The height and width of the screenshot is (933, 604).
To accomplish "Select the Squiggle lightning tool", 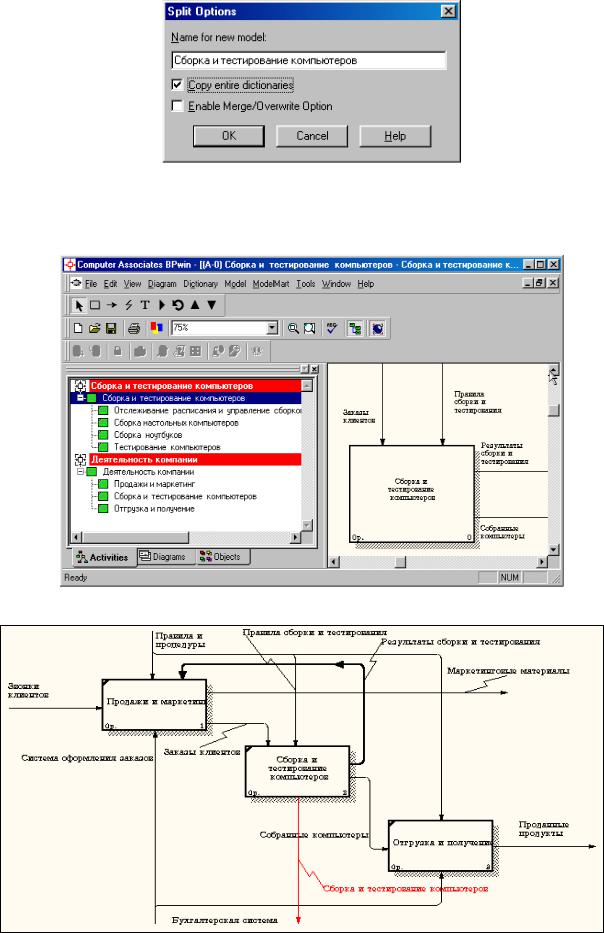I will point(129,305).
